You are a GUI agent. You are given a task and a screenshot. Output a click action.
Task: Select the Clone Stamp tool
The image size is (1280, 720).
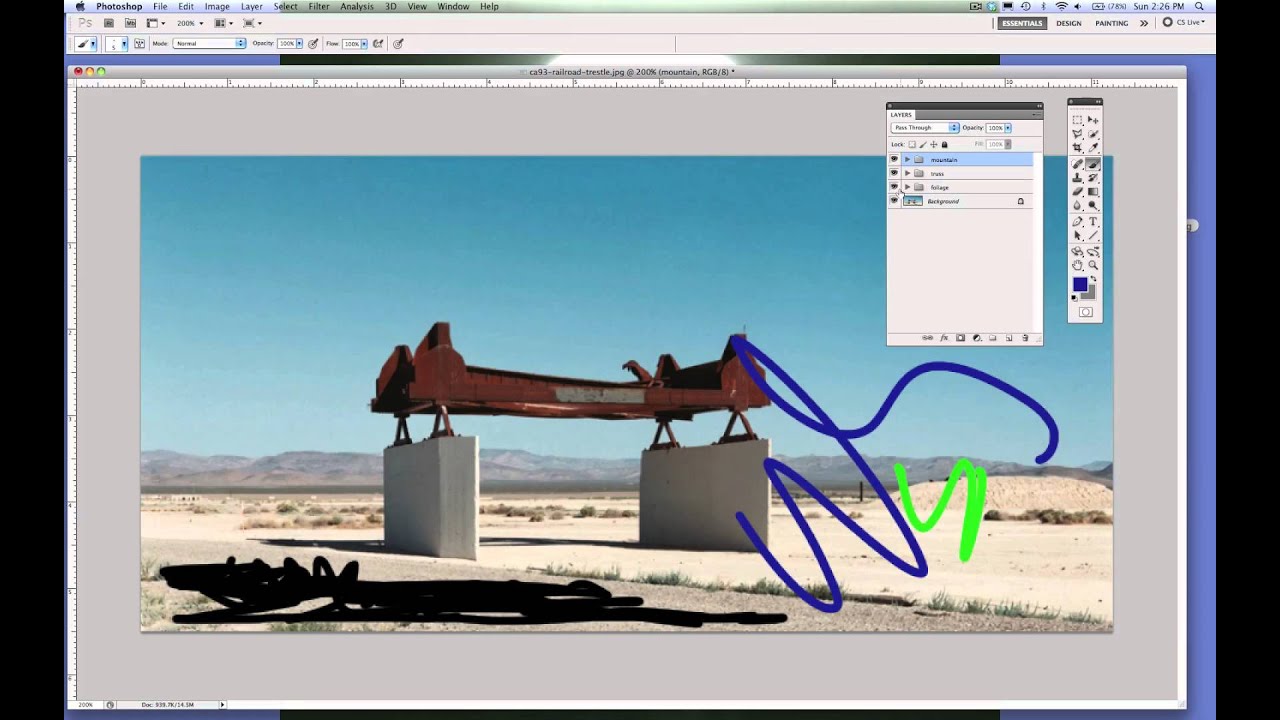click(1077, 178)
